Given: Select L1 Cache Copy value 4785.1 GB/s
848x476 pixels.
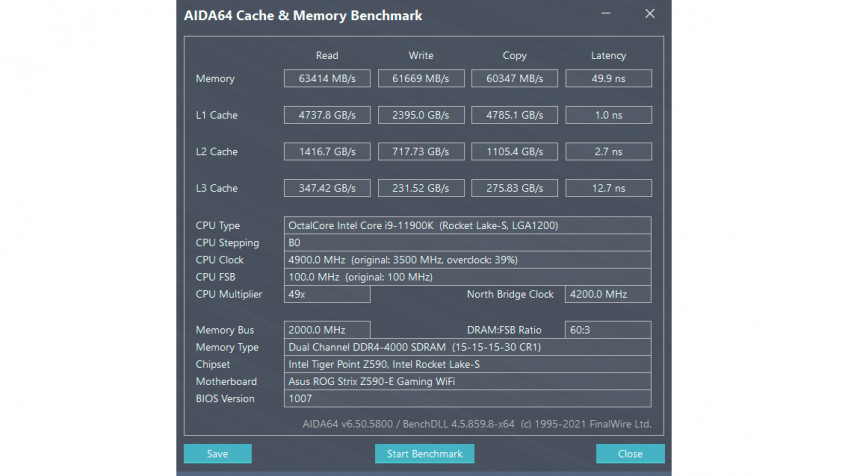Looking at the screenshot, I should tap(514, 115).
